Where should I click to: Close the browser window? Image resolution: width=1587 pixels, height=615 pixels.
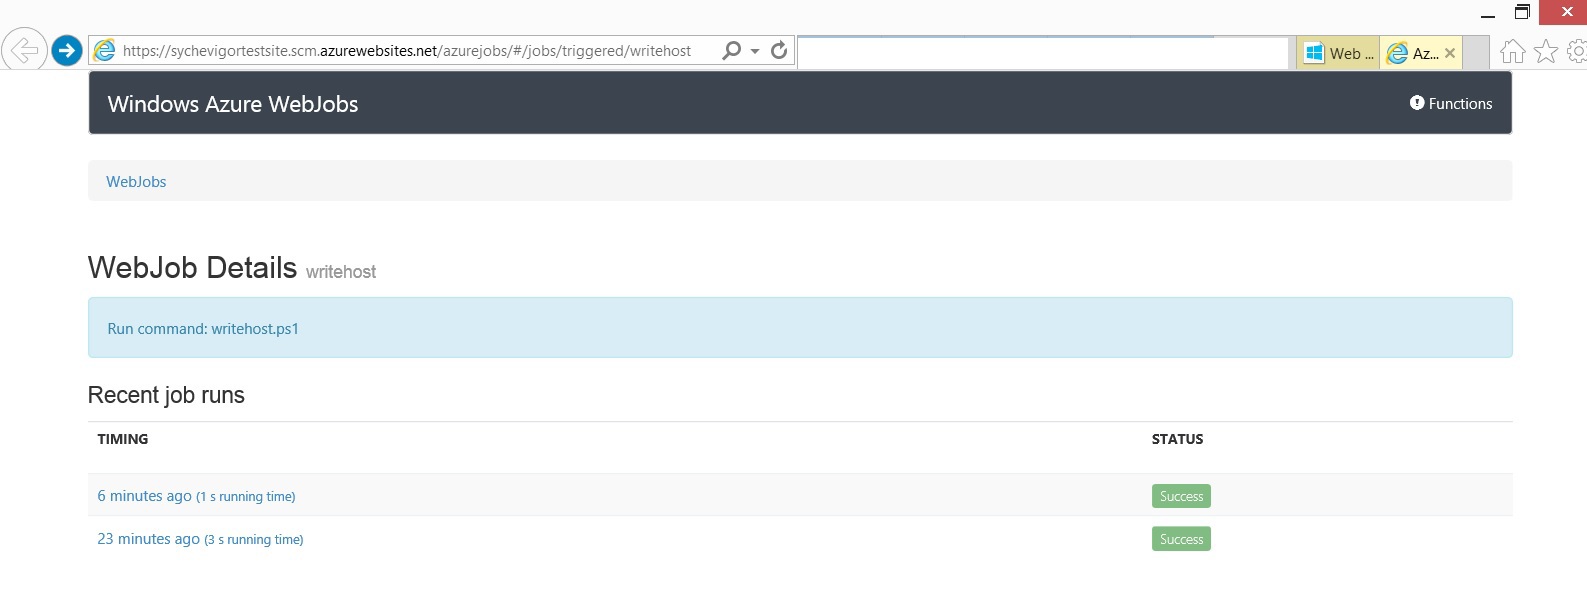(1566, 12)
